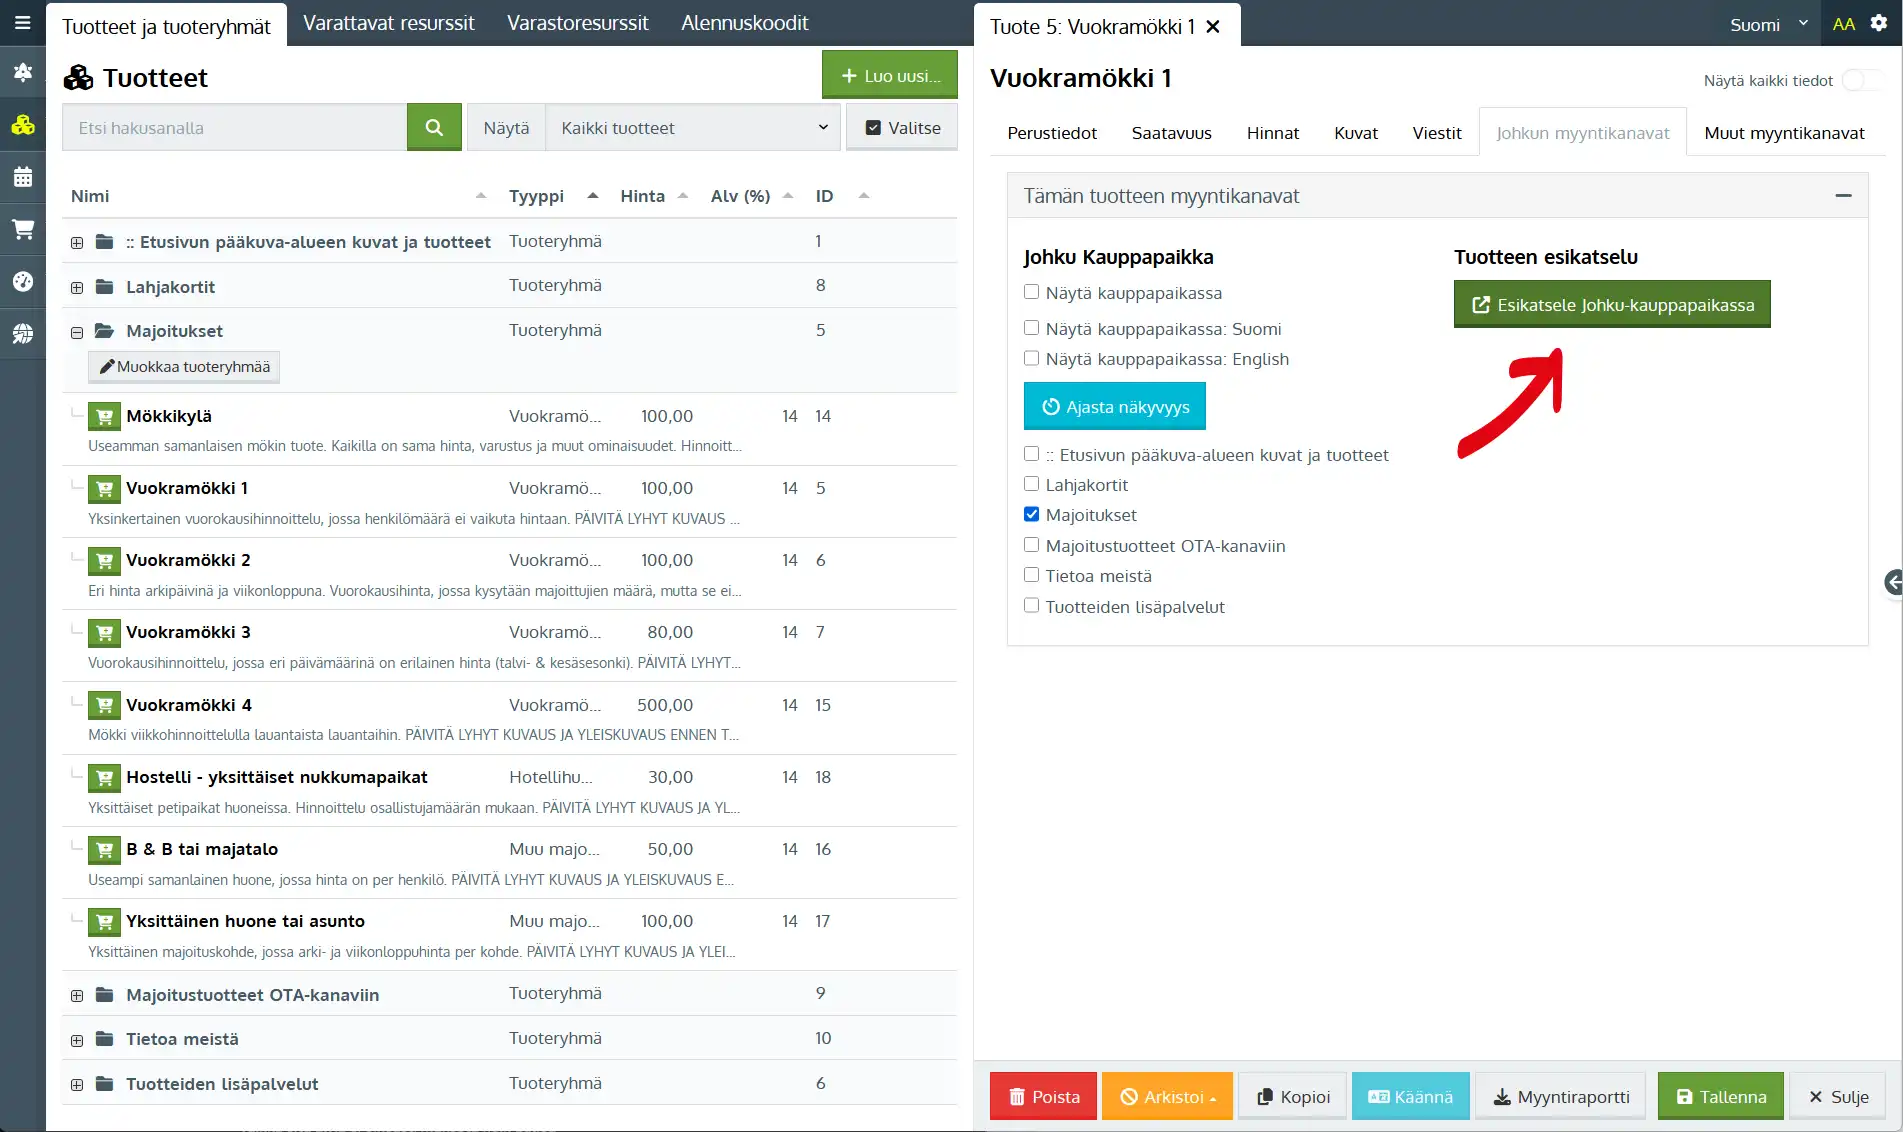Expand the Lahjakortit product group
1903x1132 pixels.
point(77,288)
